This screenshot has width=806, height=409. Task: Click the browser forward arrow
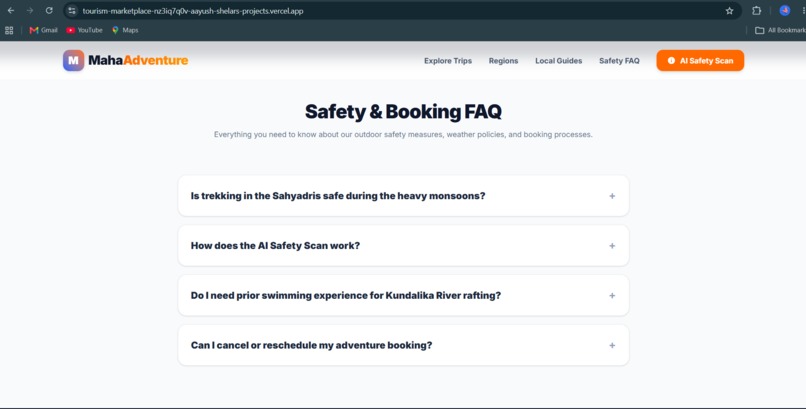30,11
